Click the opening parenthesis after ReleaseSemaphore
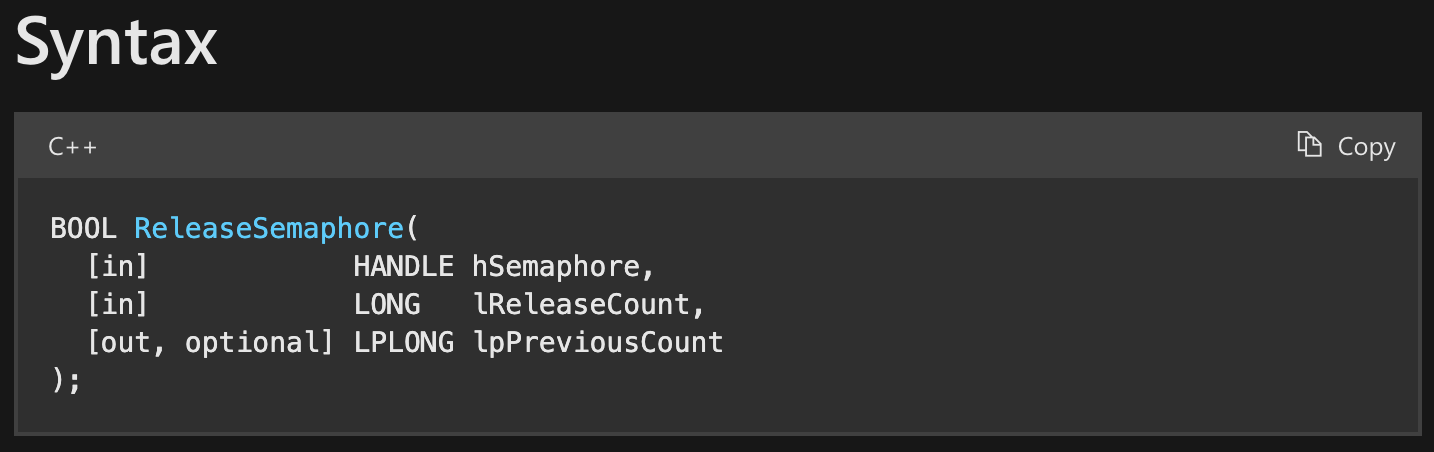Image resolution: width=1434 pixels, height=452 pixels. [x=411, y=228]
